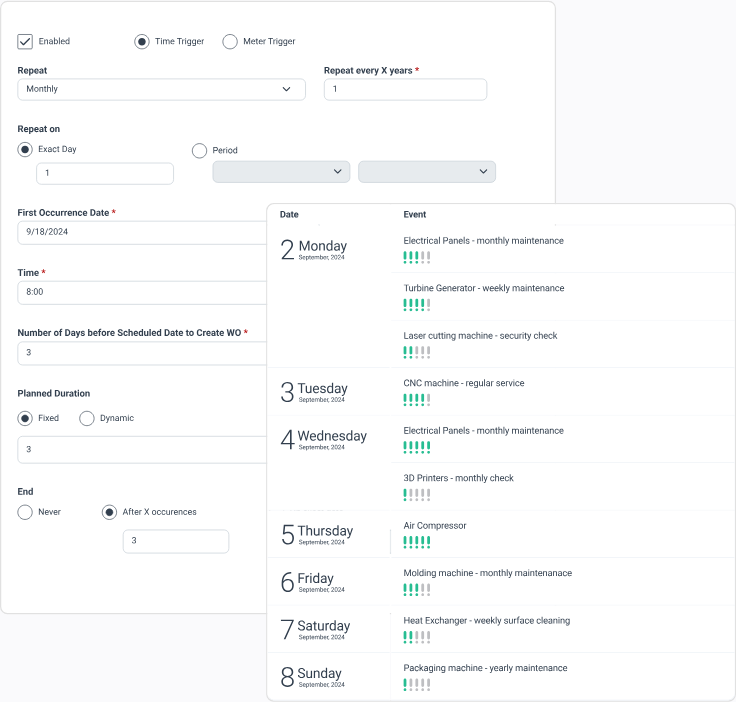
Task: Click progress bars under Molding machine event
Action: coord(417,589)
